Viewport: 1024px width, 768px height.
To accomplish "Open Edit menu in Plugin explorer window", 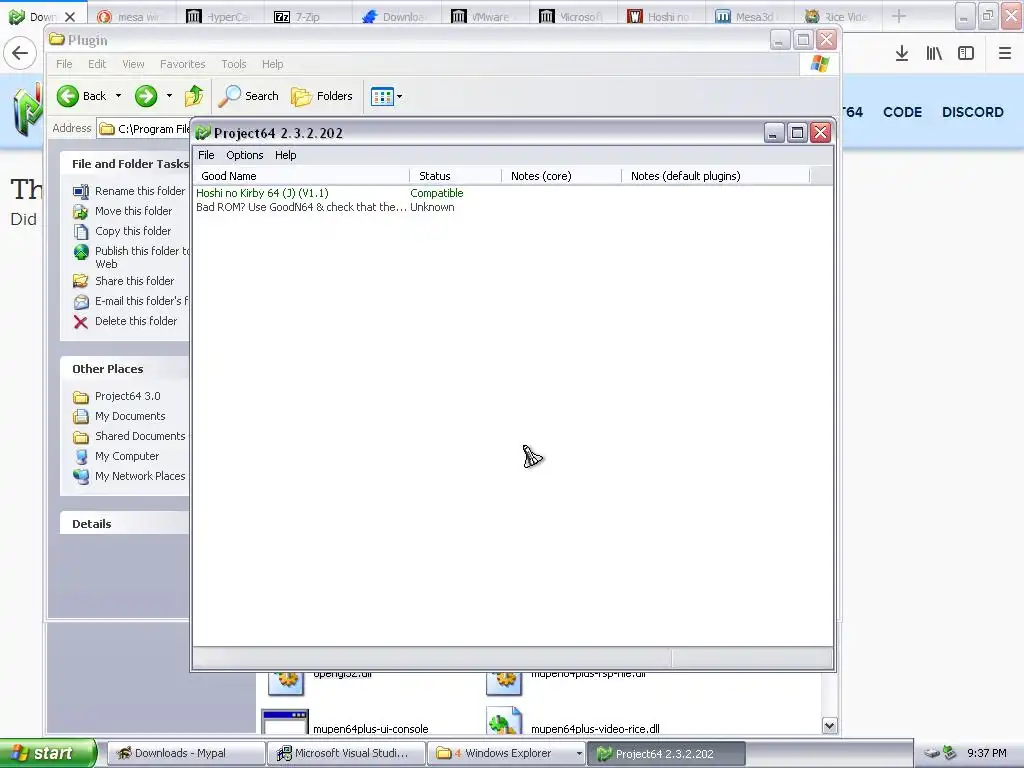I will point(97,64).
